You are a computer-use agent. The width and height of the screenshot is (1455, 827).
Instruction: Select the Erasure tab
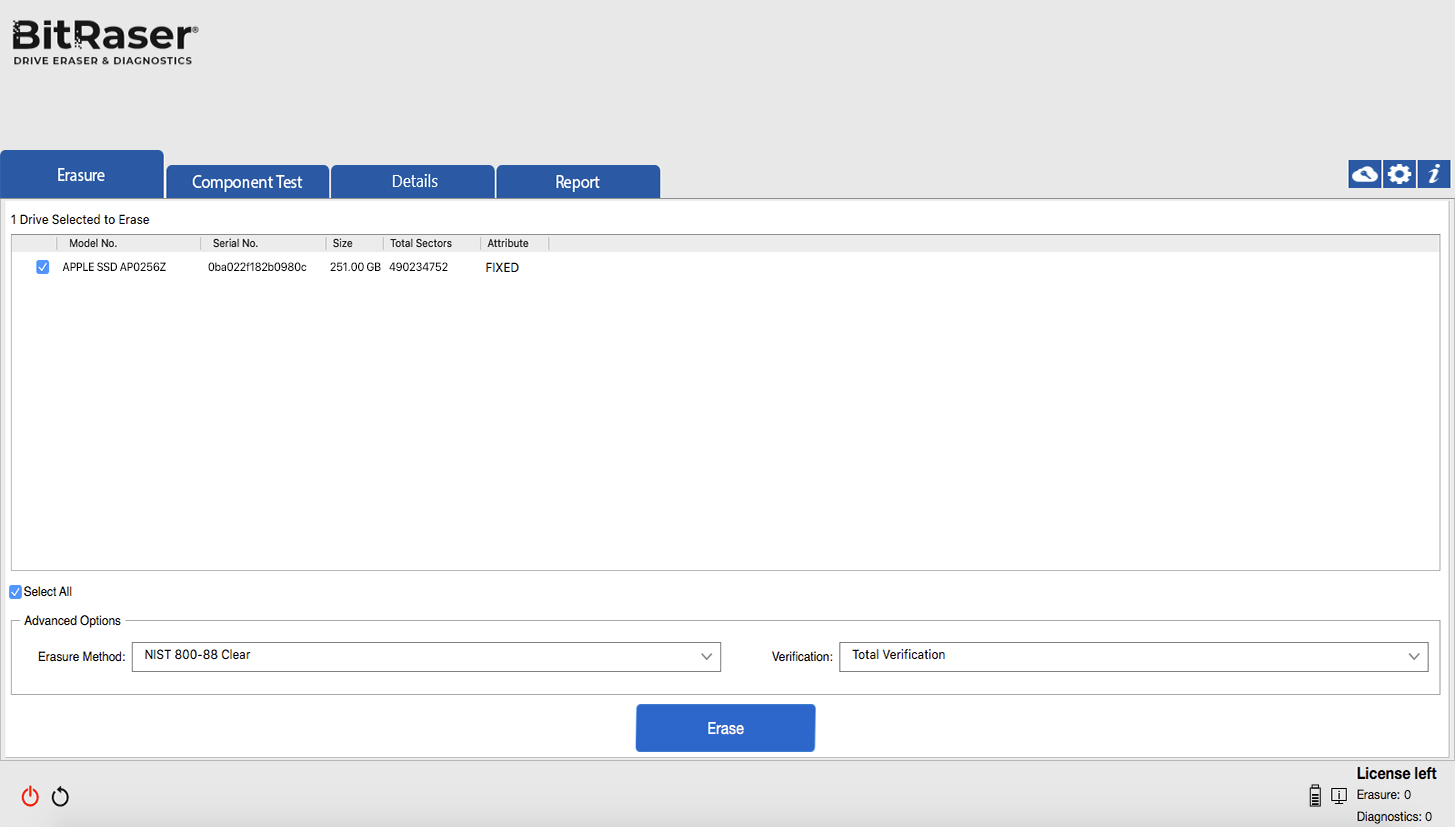[81, 173]
